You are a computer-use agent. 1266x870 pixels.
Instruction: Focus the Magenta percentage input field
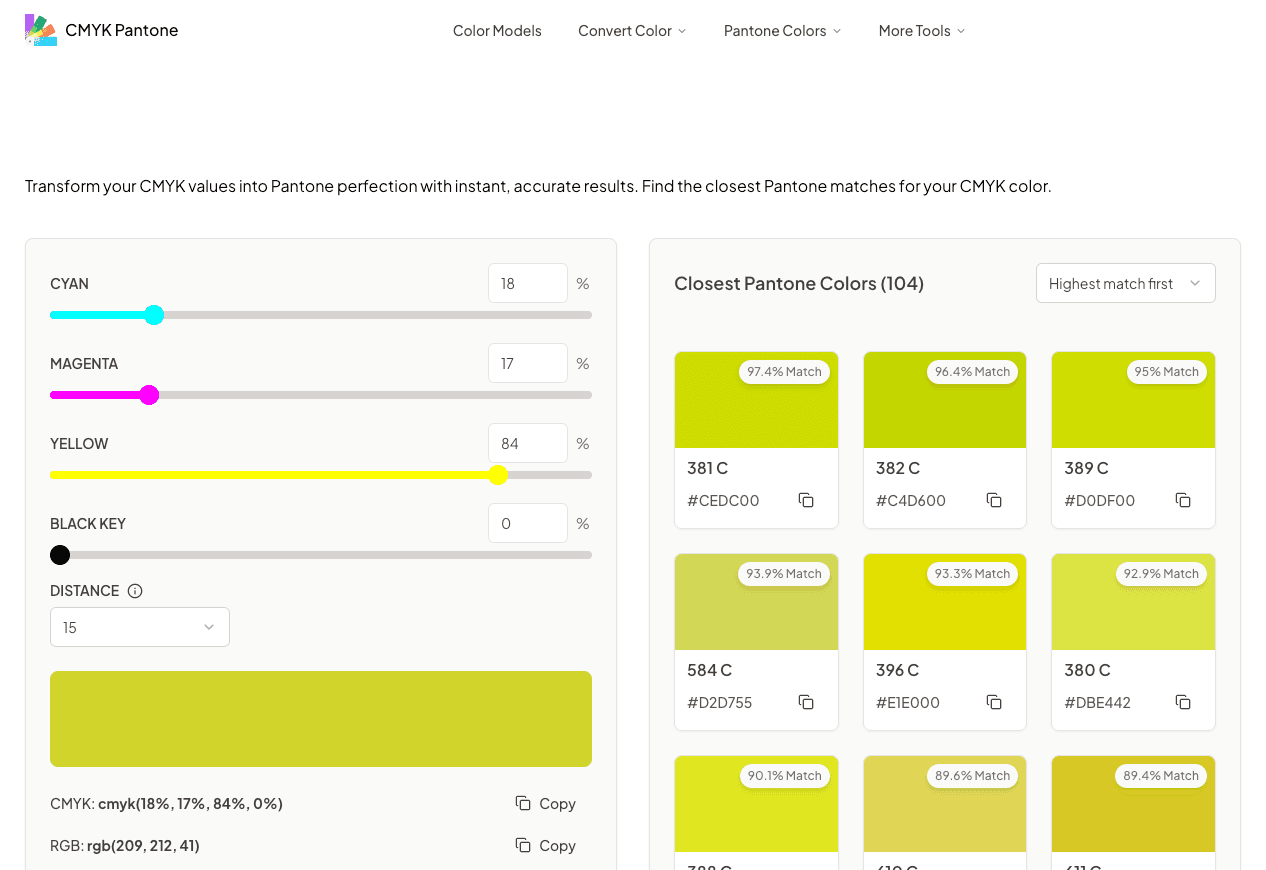pos(528,363)
